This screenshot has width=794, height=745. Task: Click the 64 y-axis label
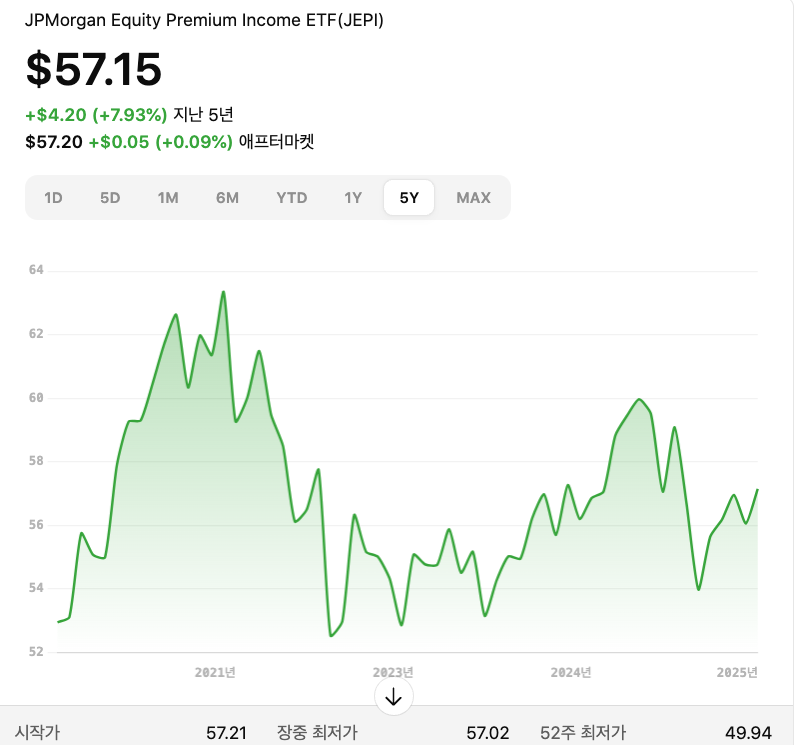pos(36,270)
